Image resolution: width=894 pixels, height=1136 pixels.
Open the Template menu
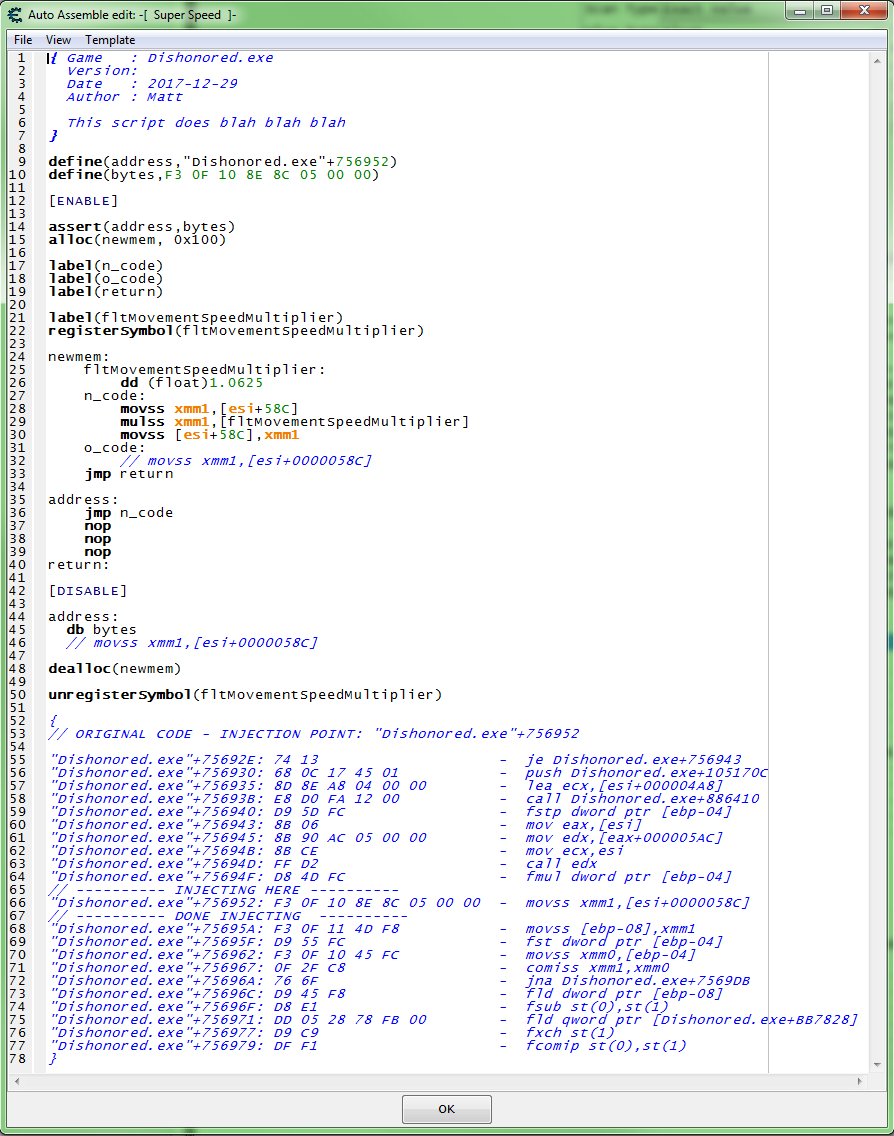point(110,40)
